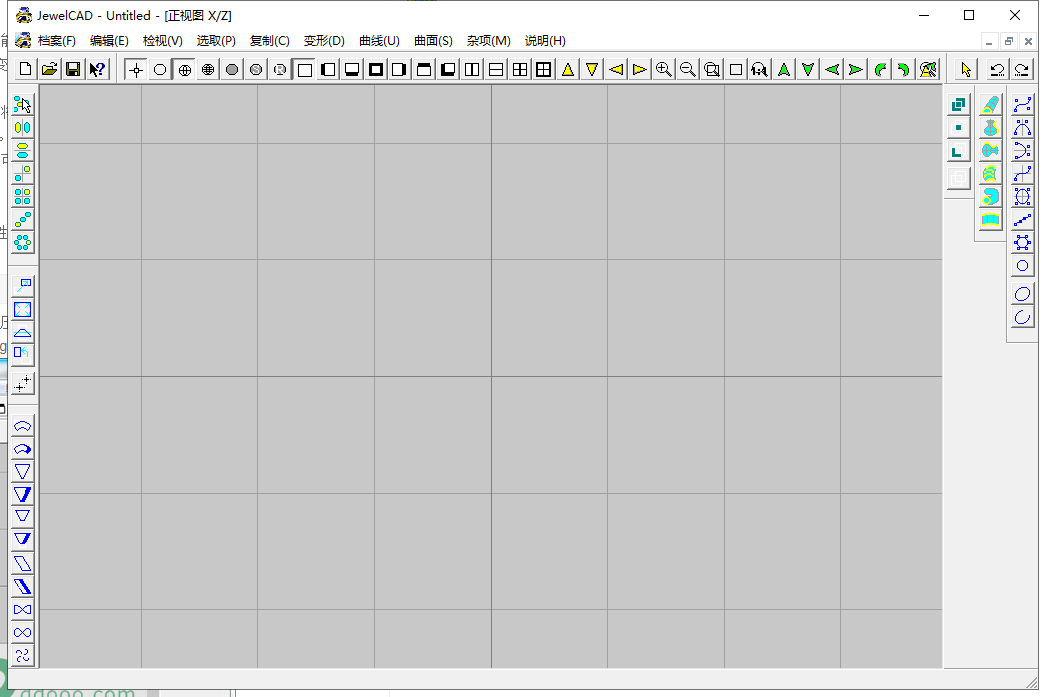Open the 变形(D) menu
Viewport: 1046px width, 697px height.
pyautogui.click(x=324, y=41)
